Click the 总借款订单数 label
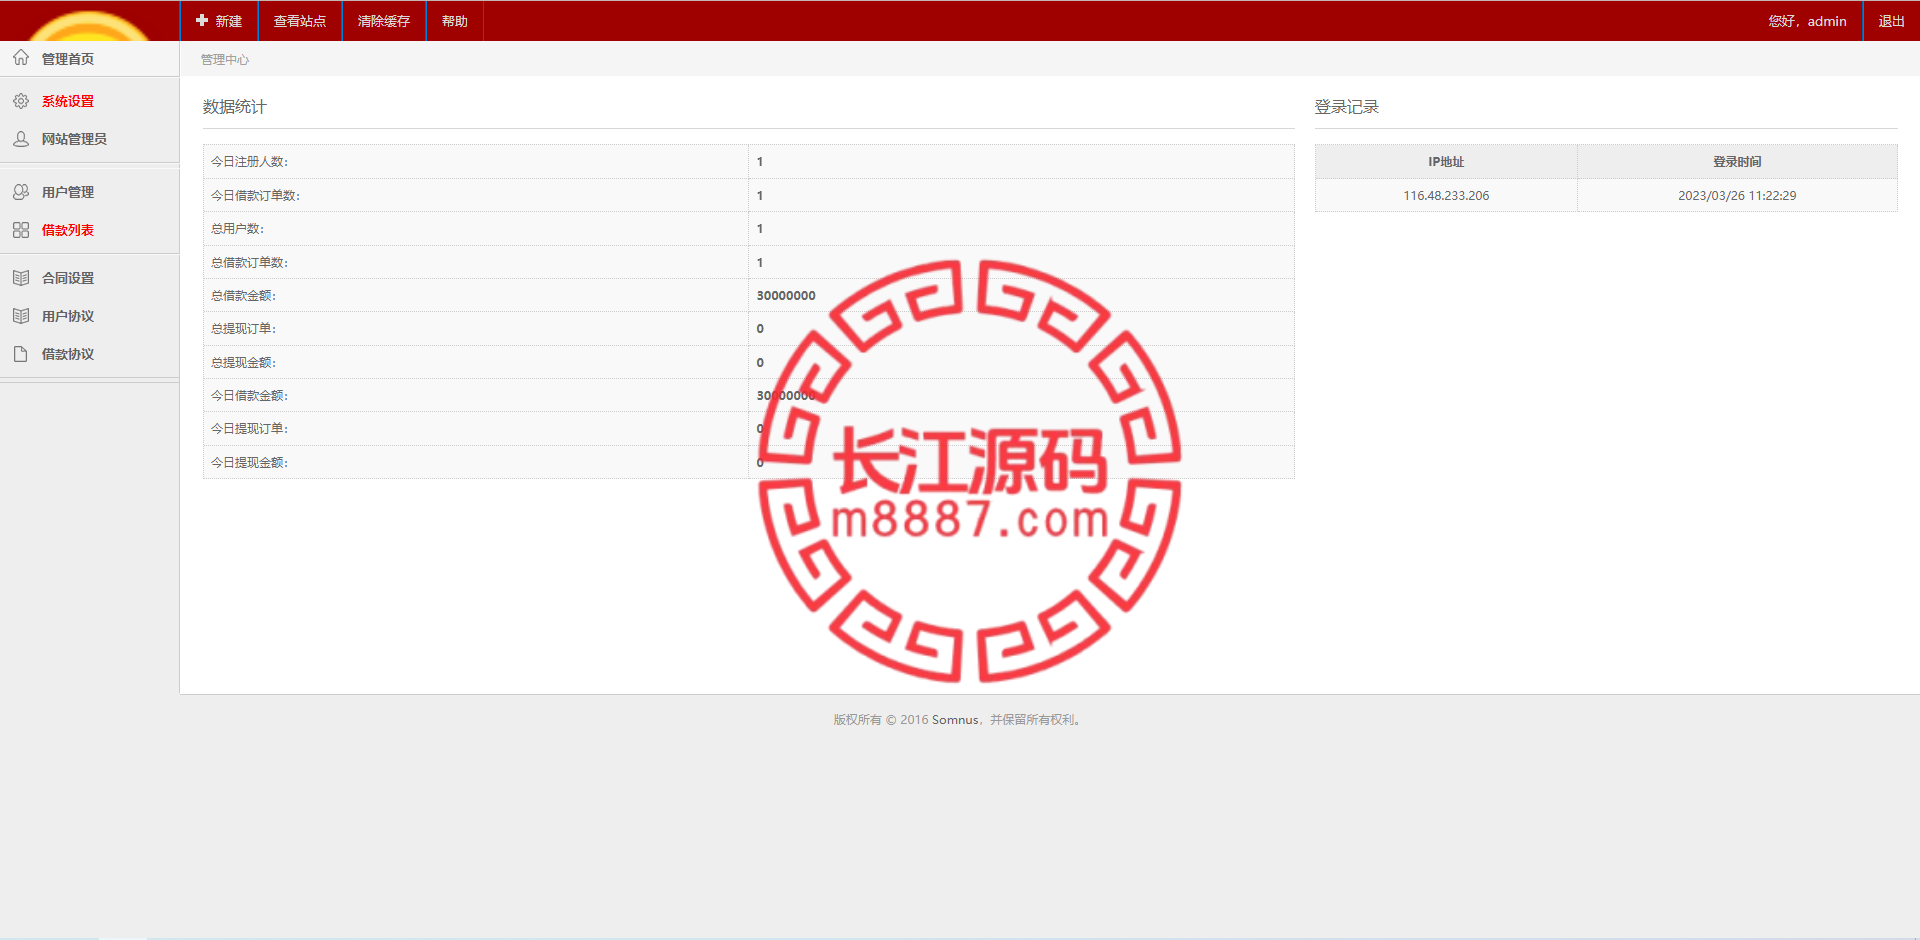The height and width of the screenshot is (940, 1920). [x=249, y=263]
